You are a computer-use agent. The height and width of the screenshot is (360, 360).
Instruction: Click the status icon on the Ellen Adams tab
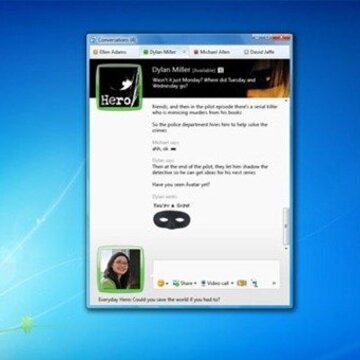pyautogui.click(x=96, y=52)
